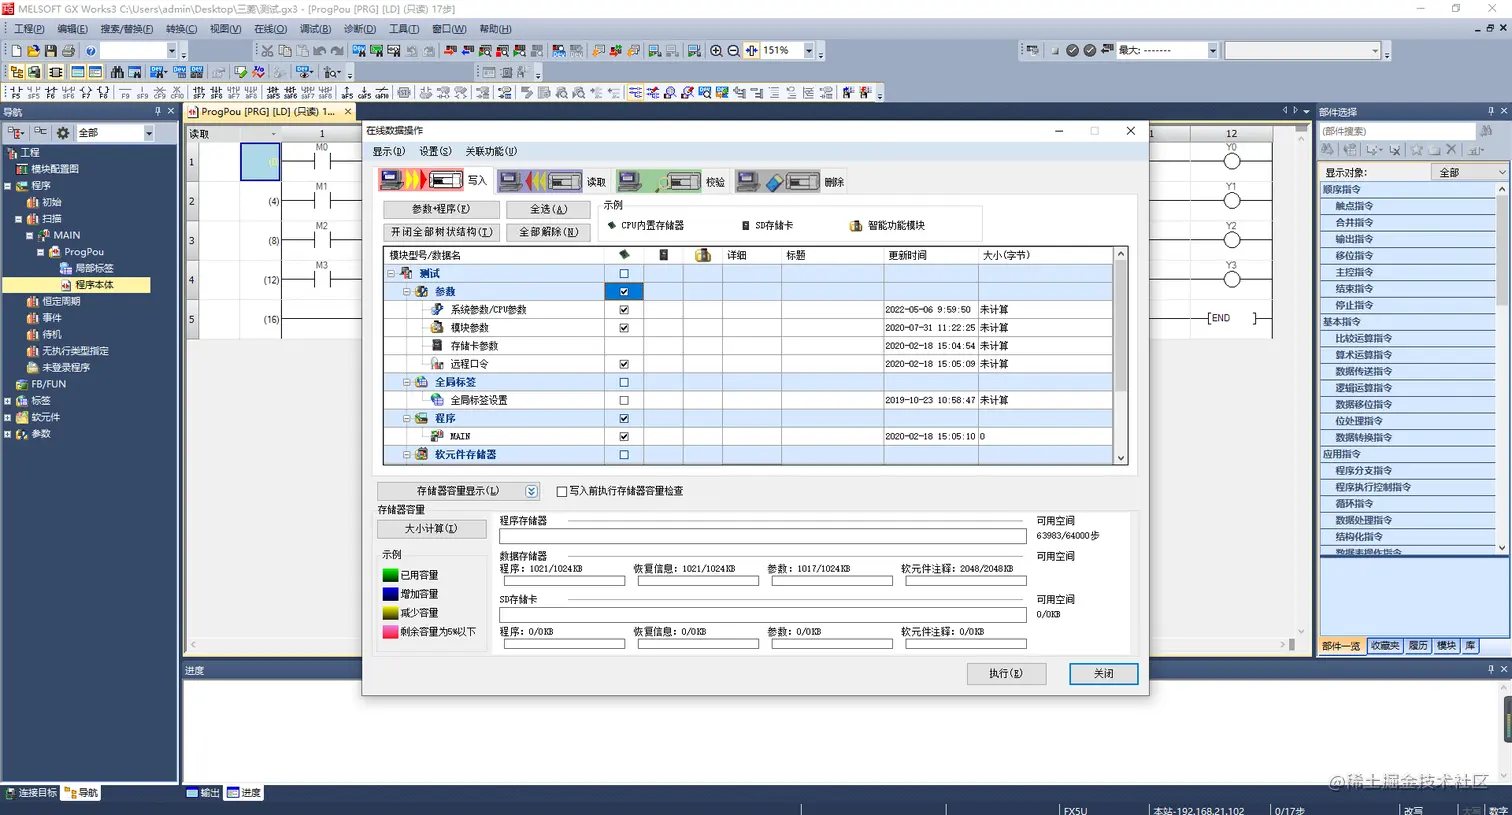
Task: Open the 151% zoom level dropdown
Action: coord(808,50)
